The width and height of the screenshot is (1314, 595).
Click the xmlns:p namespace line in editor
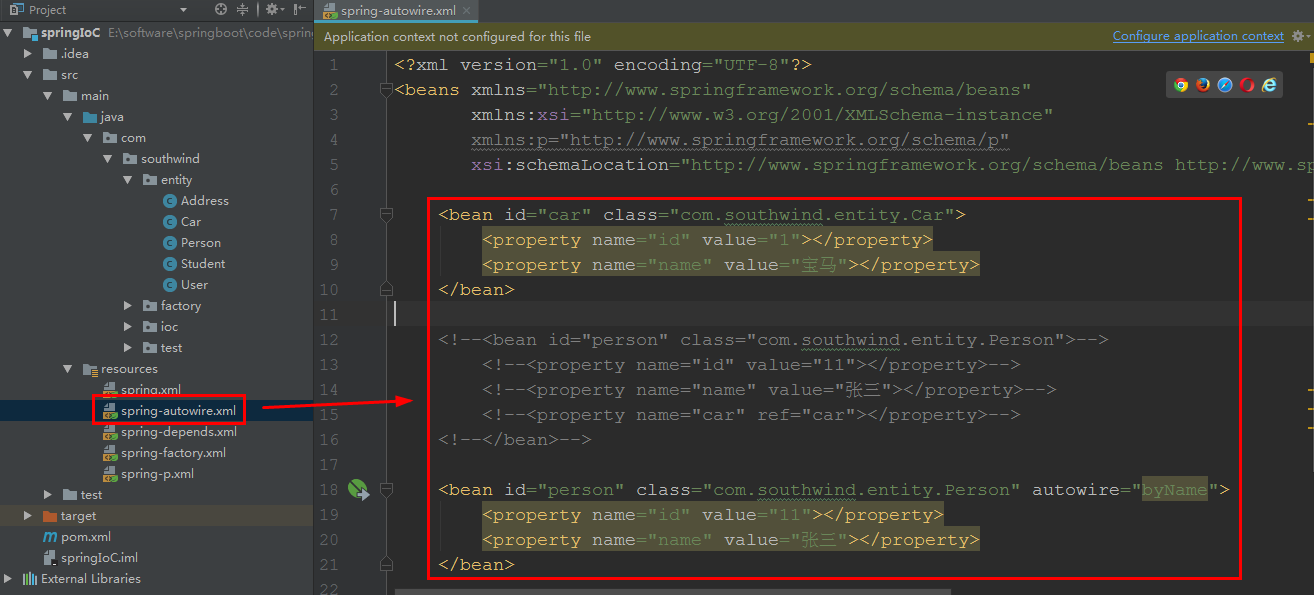741,140
